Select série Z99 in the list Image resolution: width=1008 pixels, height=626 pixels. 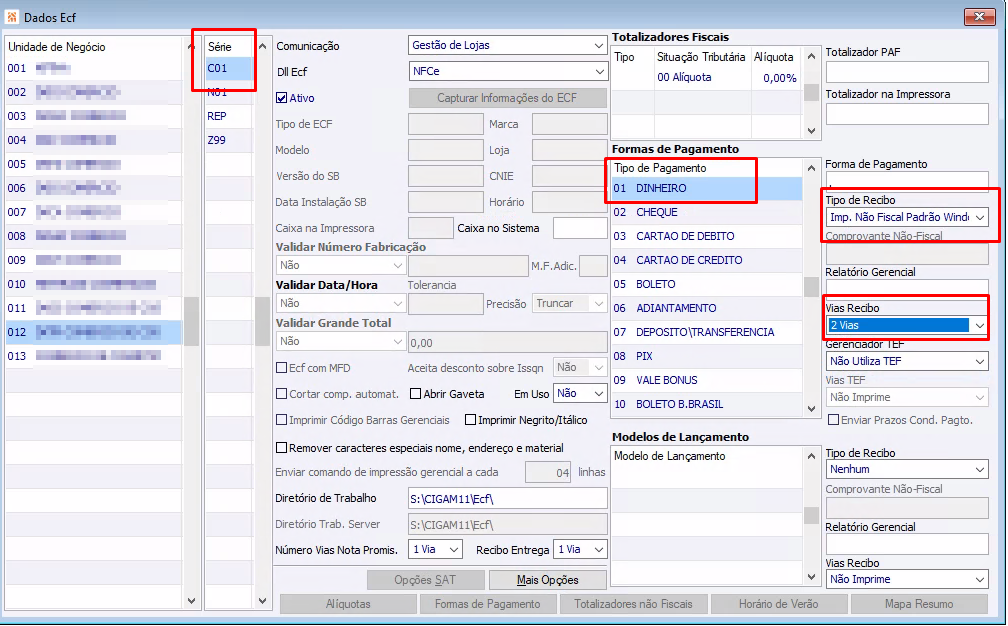229,140
